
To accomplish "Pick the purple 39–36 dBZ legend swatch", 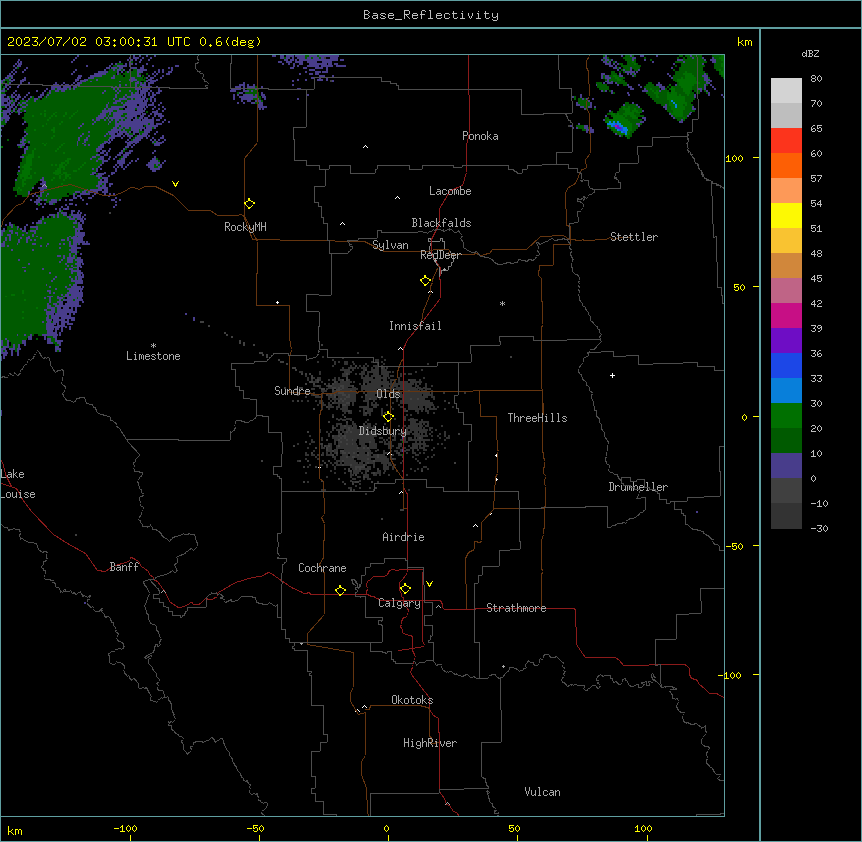I will (786, 340).
